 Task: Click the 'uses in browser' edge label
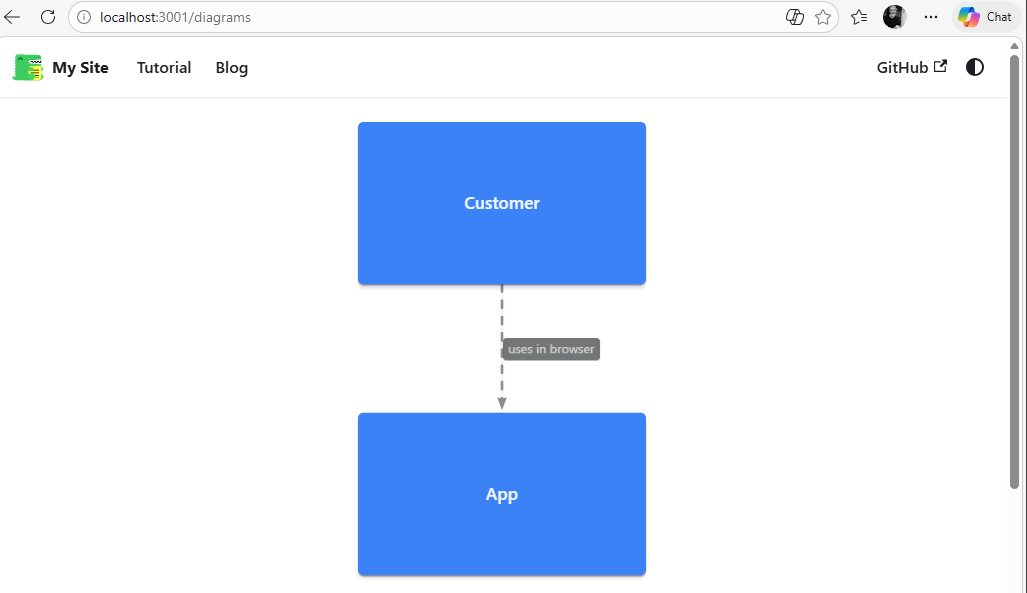551,349
